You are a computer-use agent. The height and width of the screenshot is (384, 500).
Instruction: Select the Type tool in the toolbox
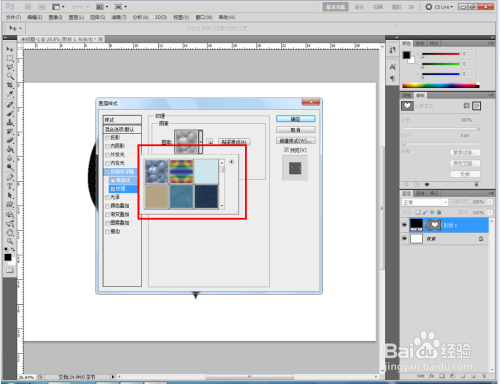(10, 186)
